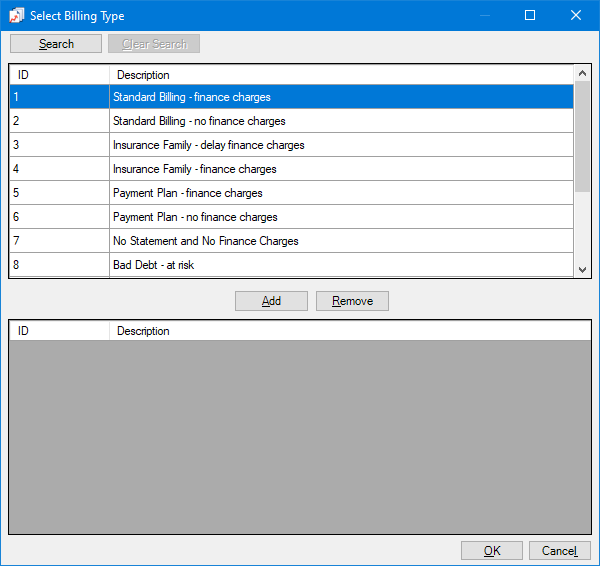Confirm selection with the OK button
Screen dimensions: 600x566
click(491, 551)
